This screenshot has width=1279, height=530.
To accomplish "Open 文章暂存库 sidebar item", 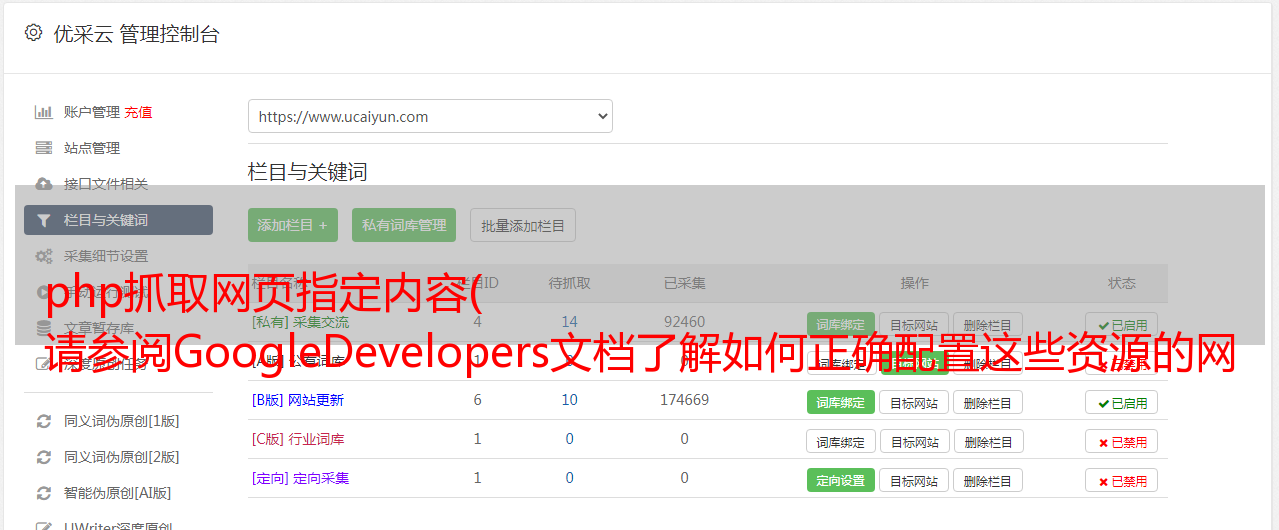I will 99,328.
